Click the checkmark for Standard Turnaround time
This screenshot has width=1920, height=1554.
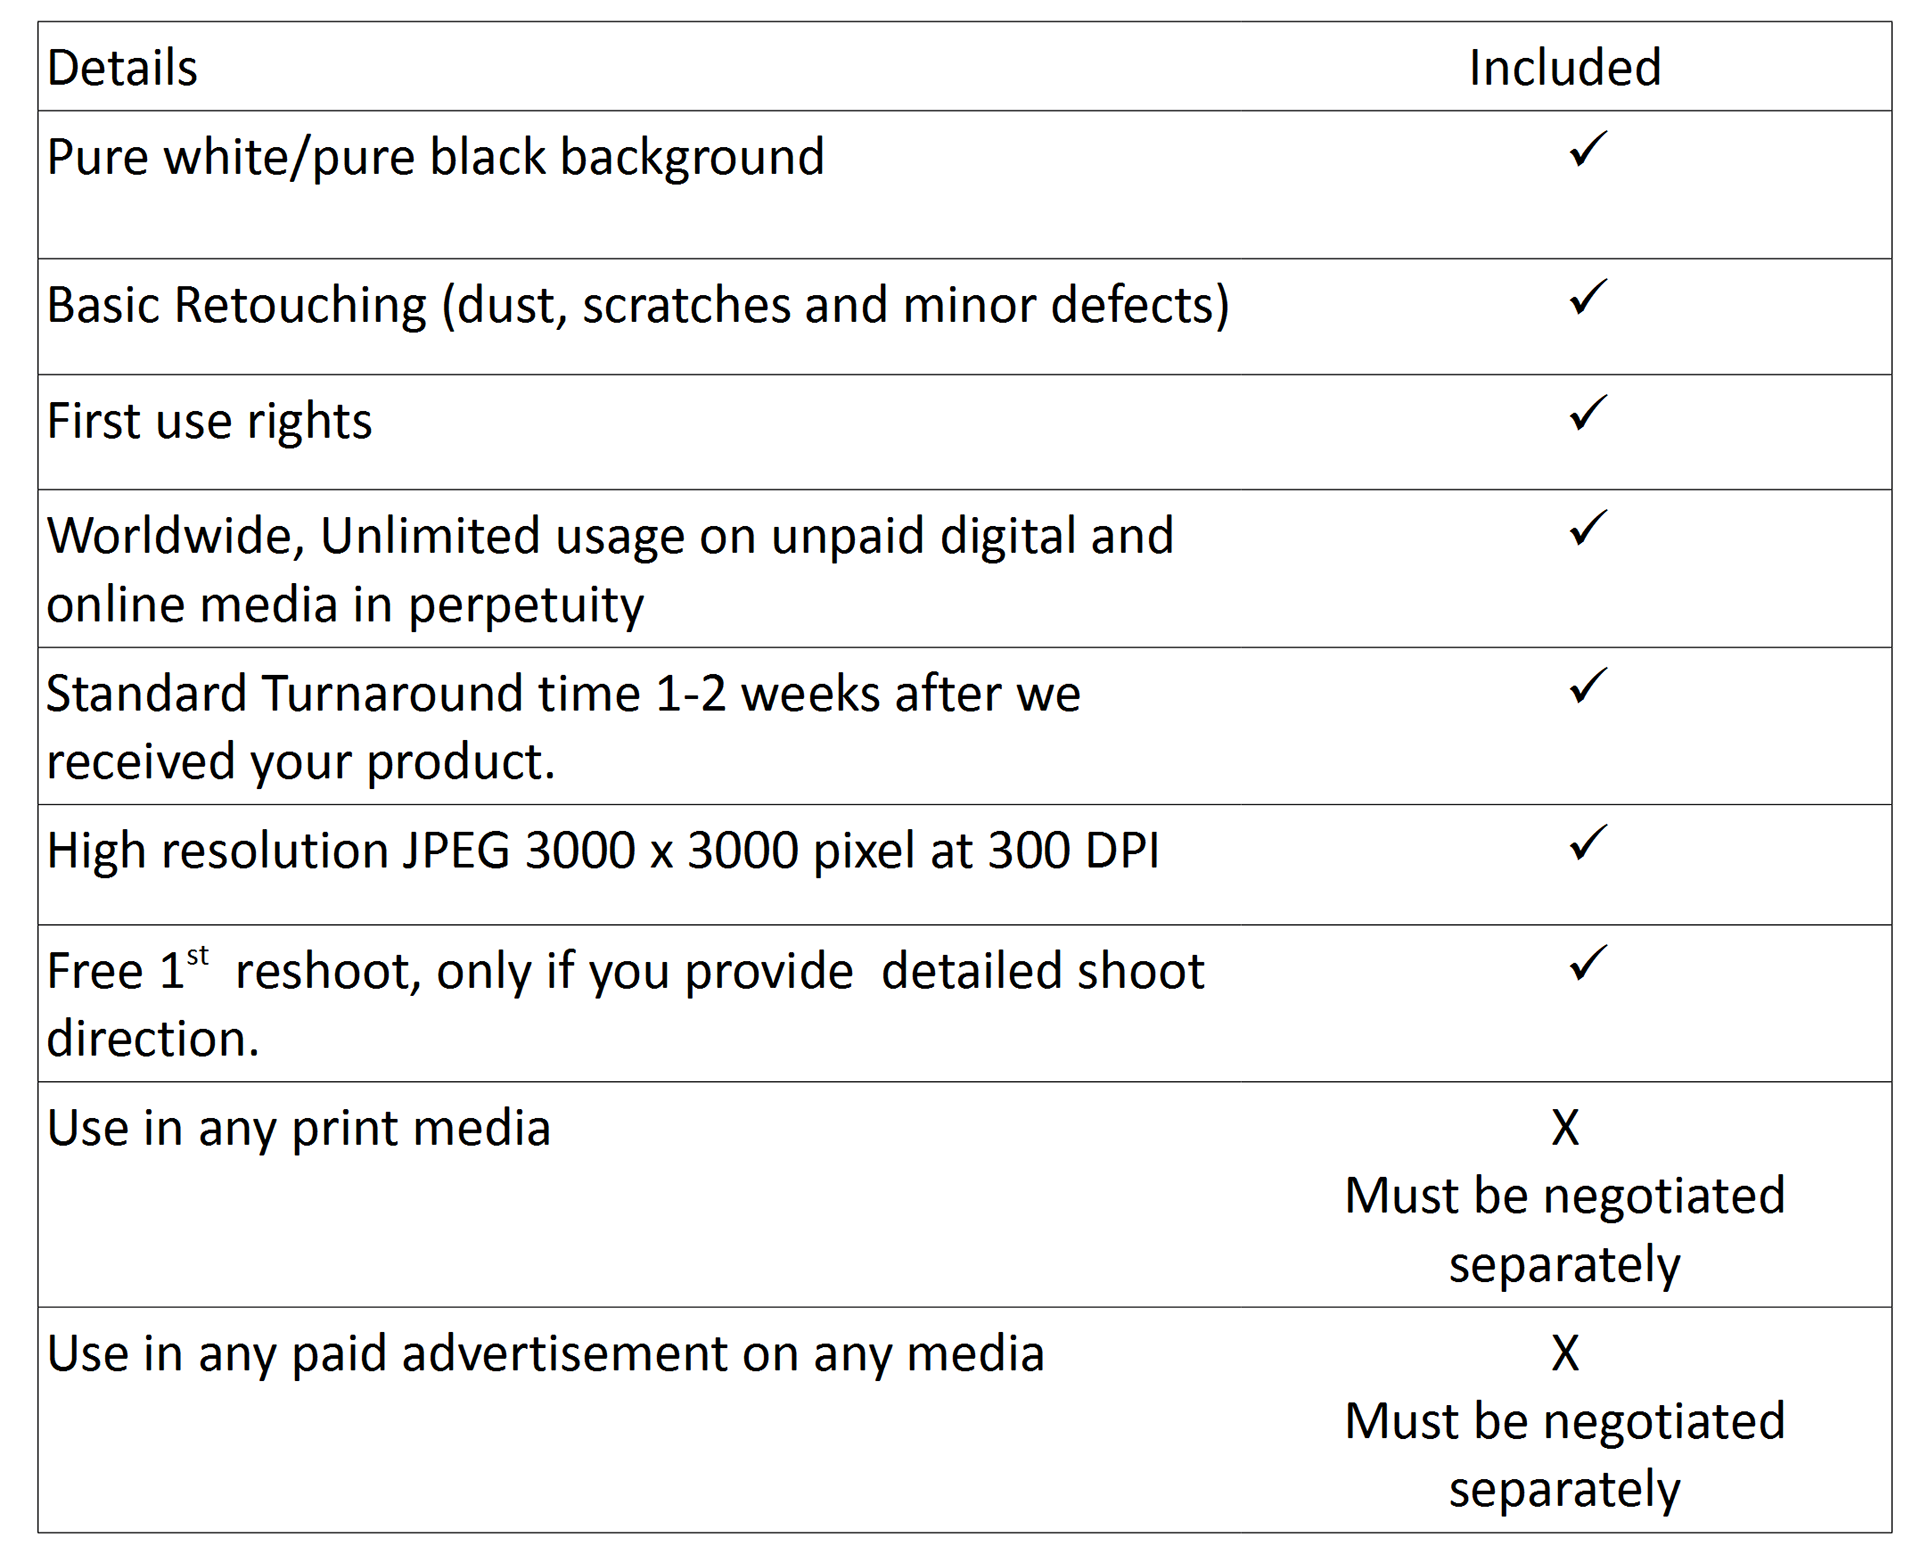click(x=1588, y=685)
